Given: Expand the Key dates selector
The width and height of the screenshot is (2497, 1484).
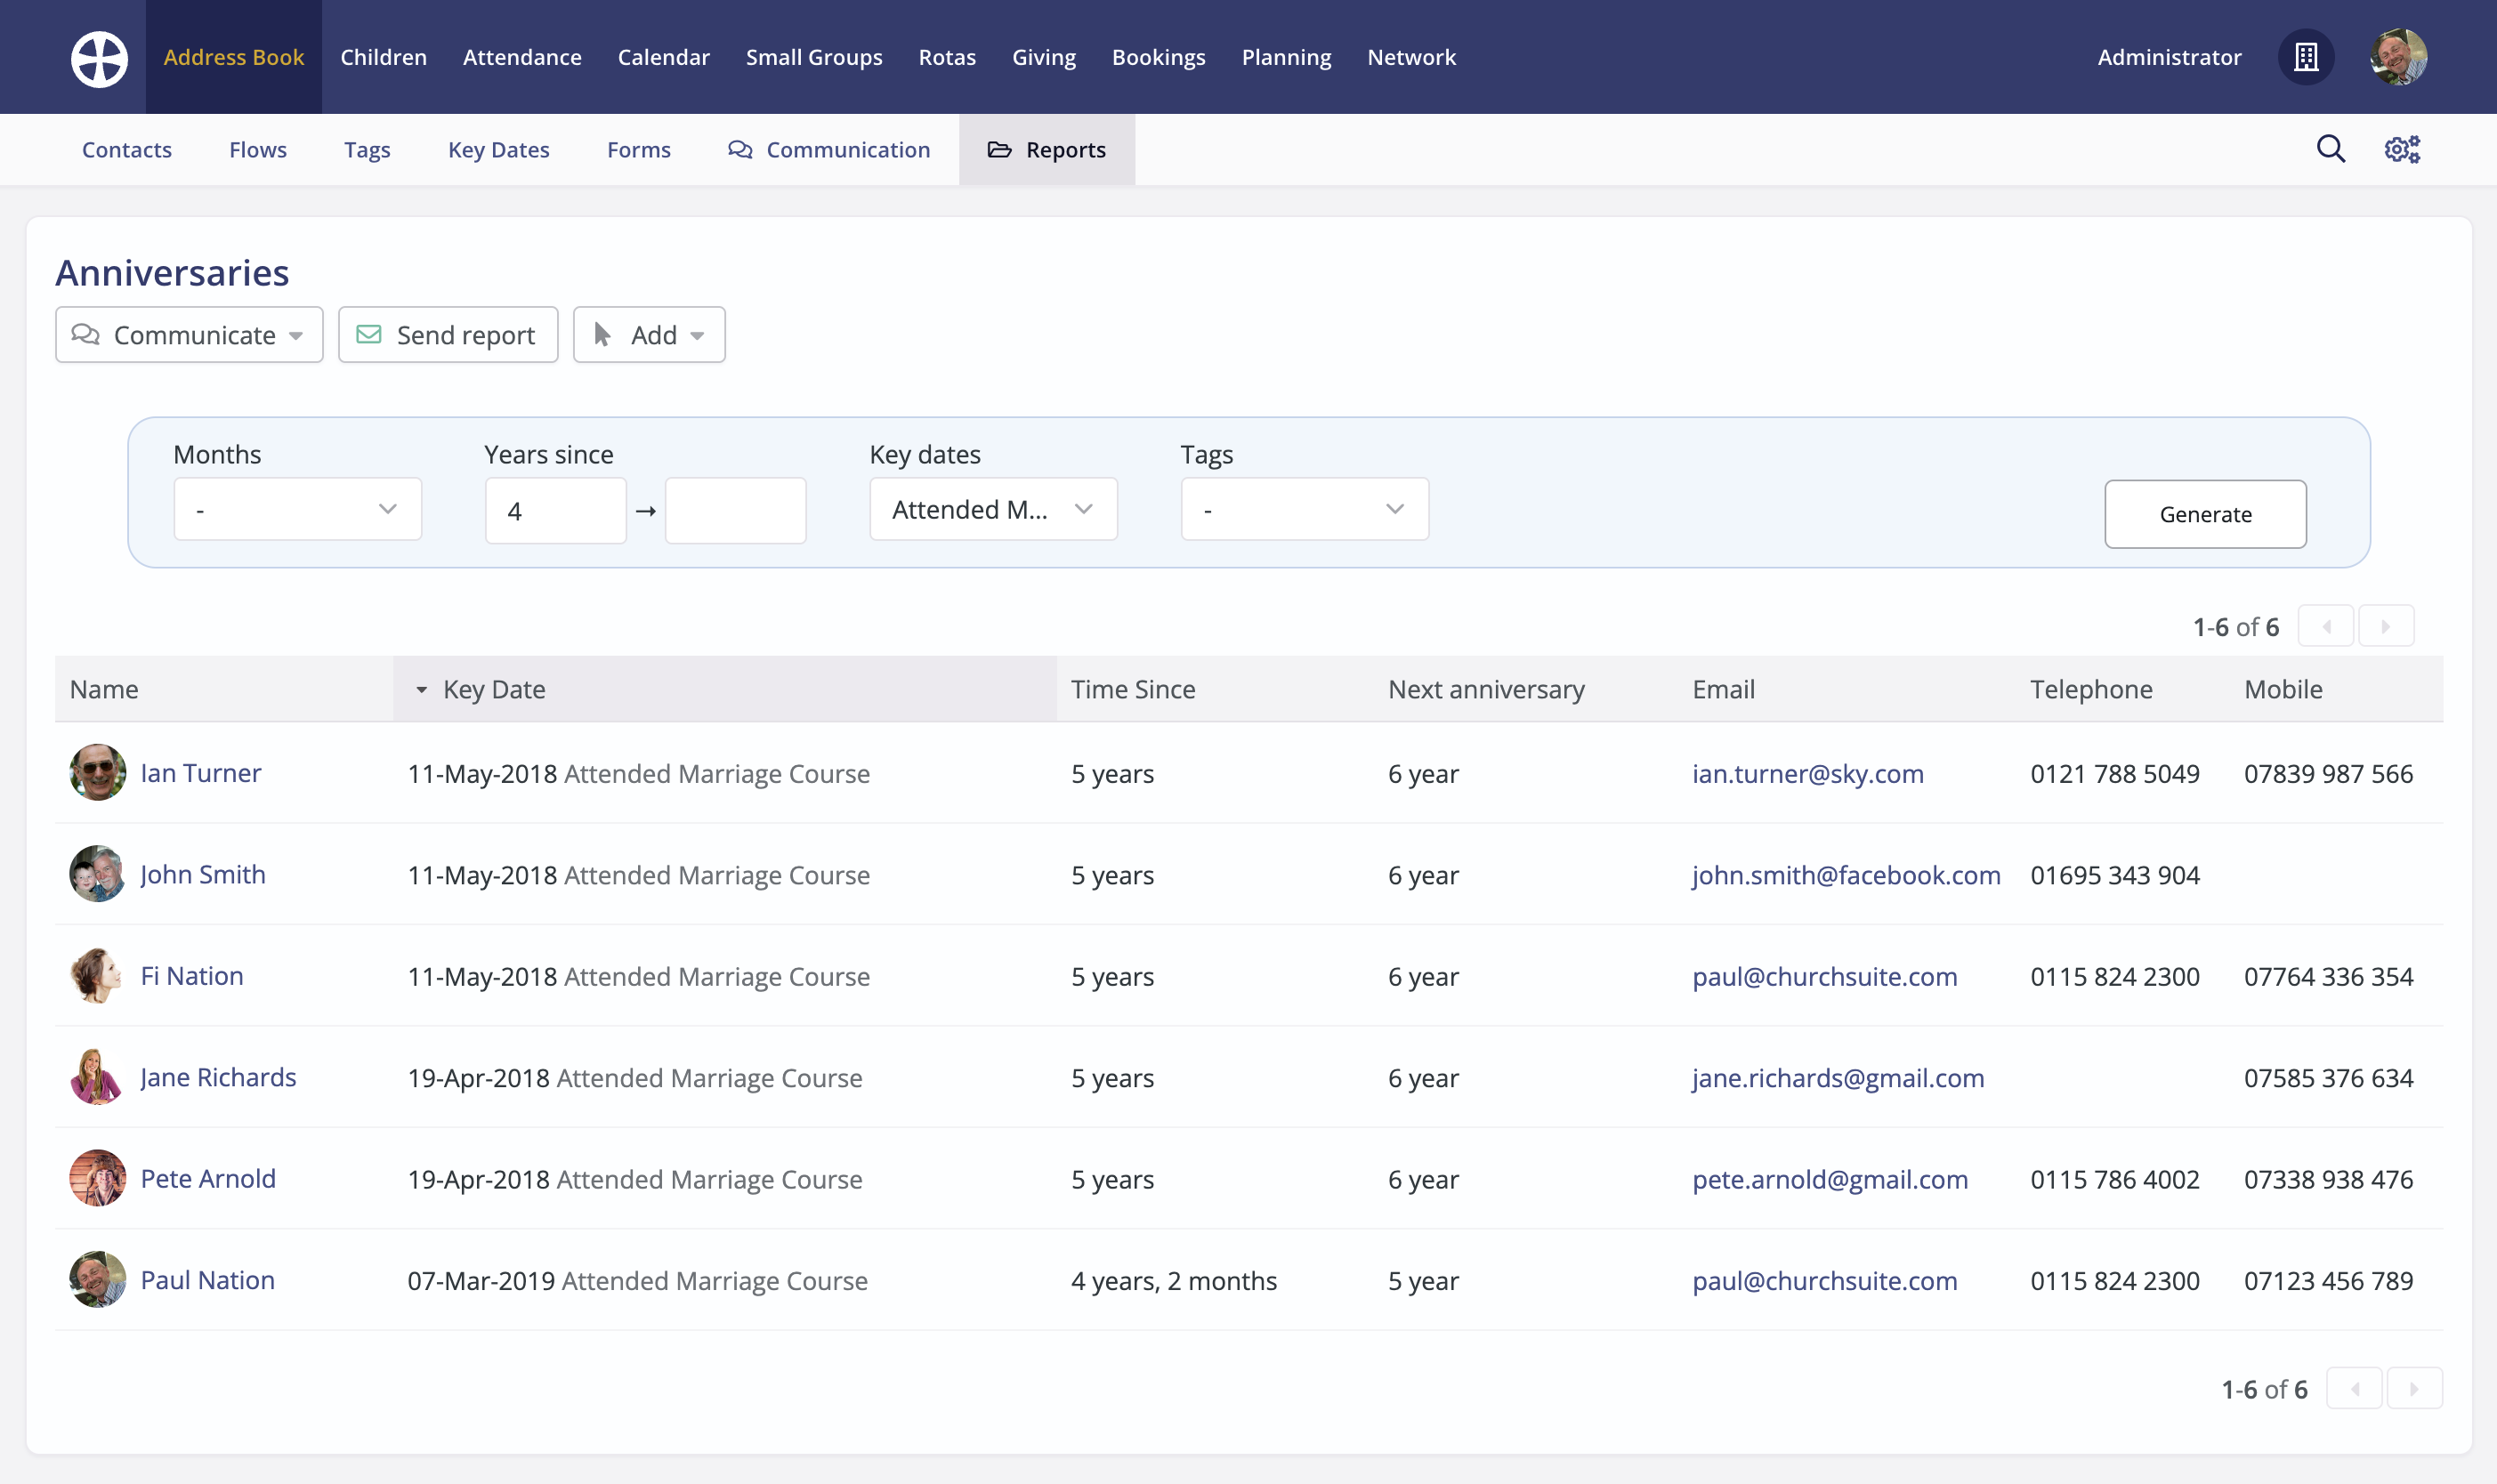Looking at the screenshot, I should (992, 510).
